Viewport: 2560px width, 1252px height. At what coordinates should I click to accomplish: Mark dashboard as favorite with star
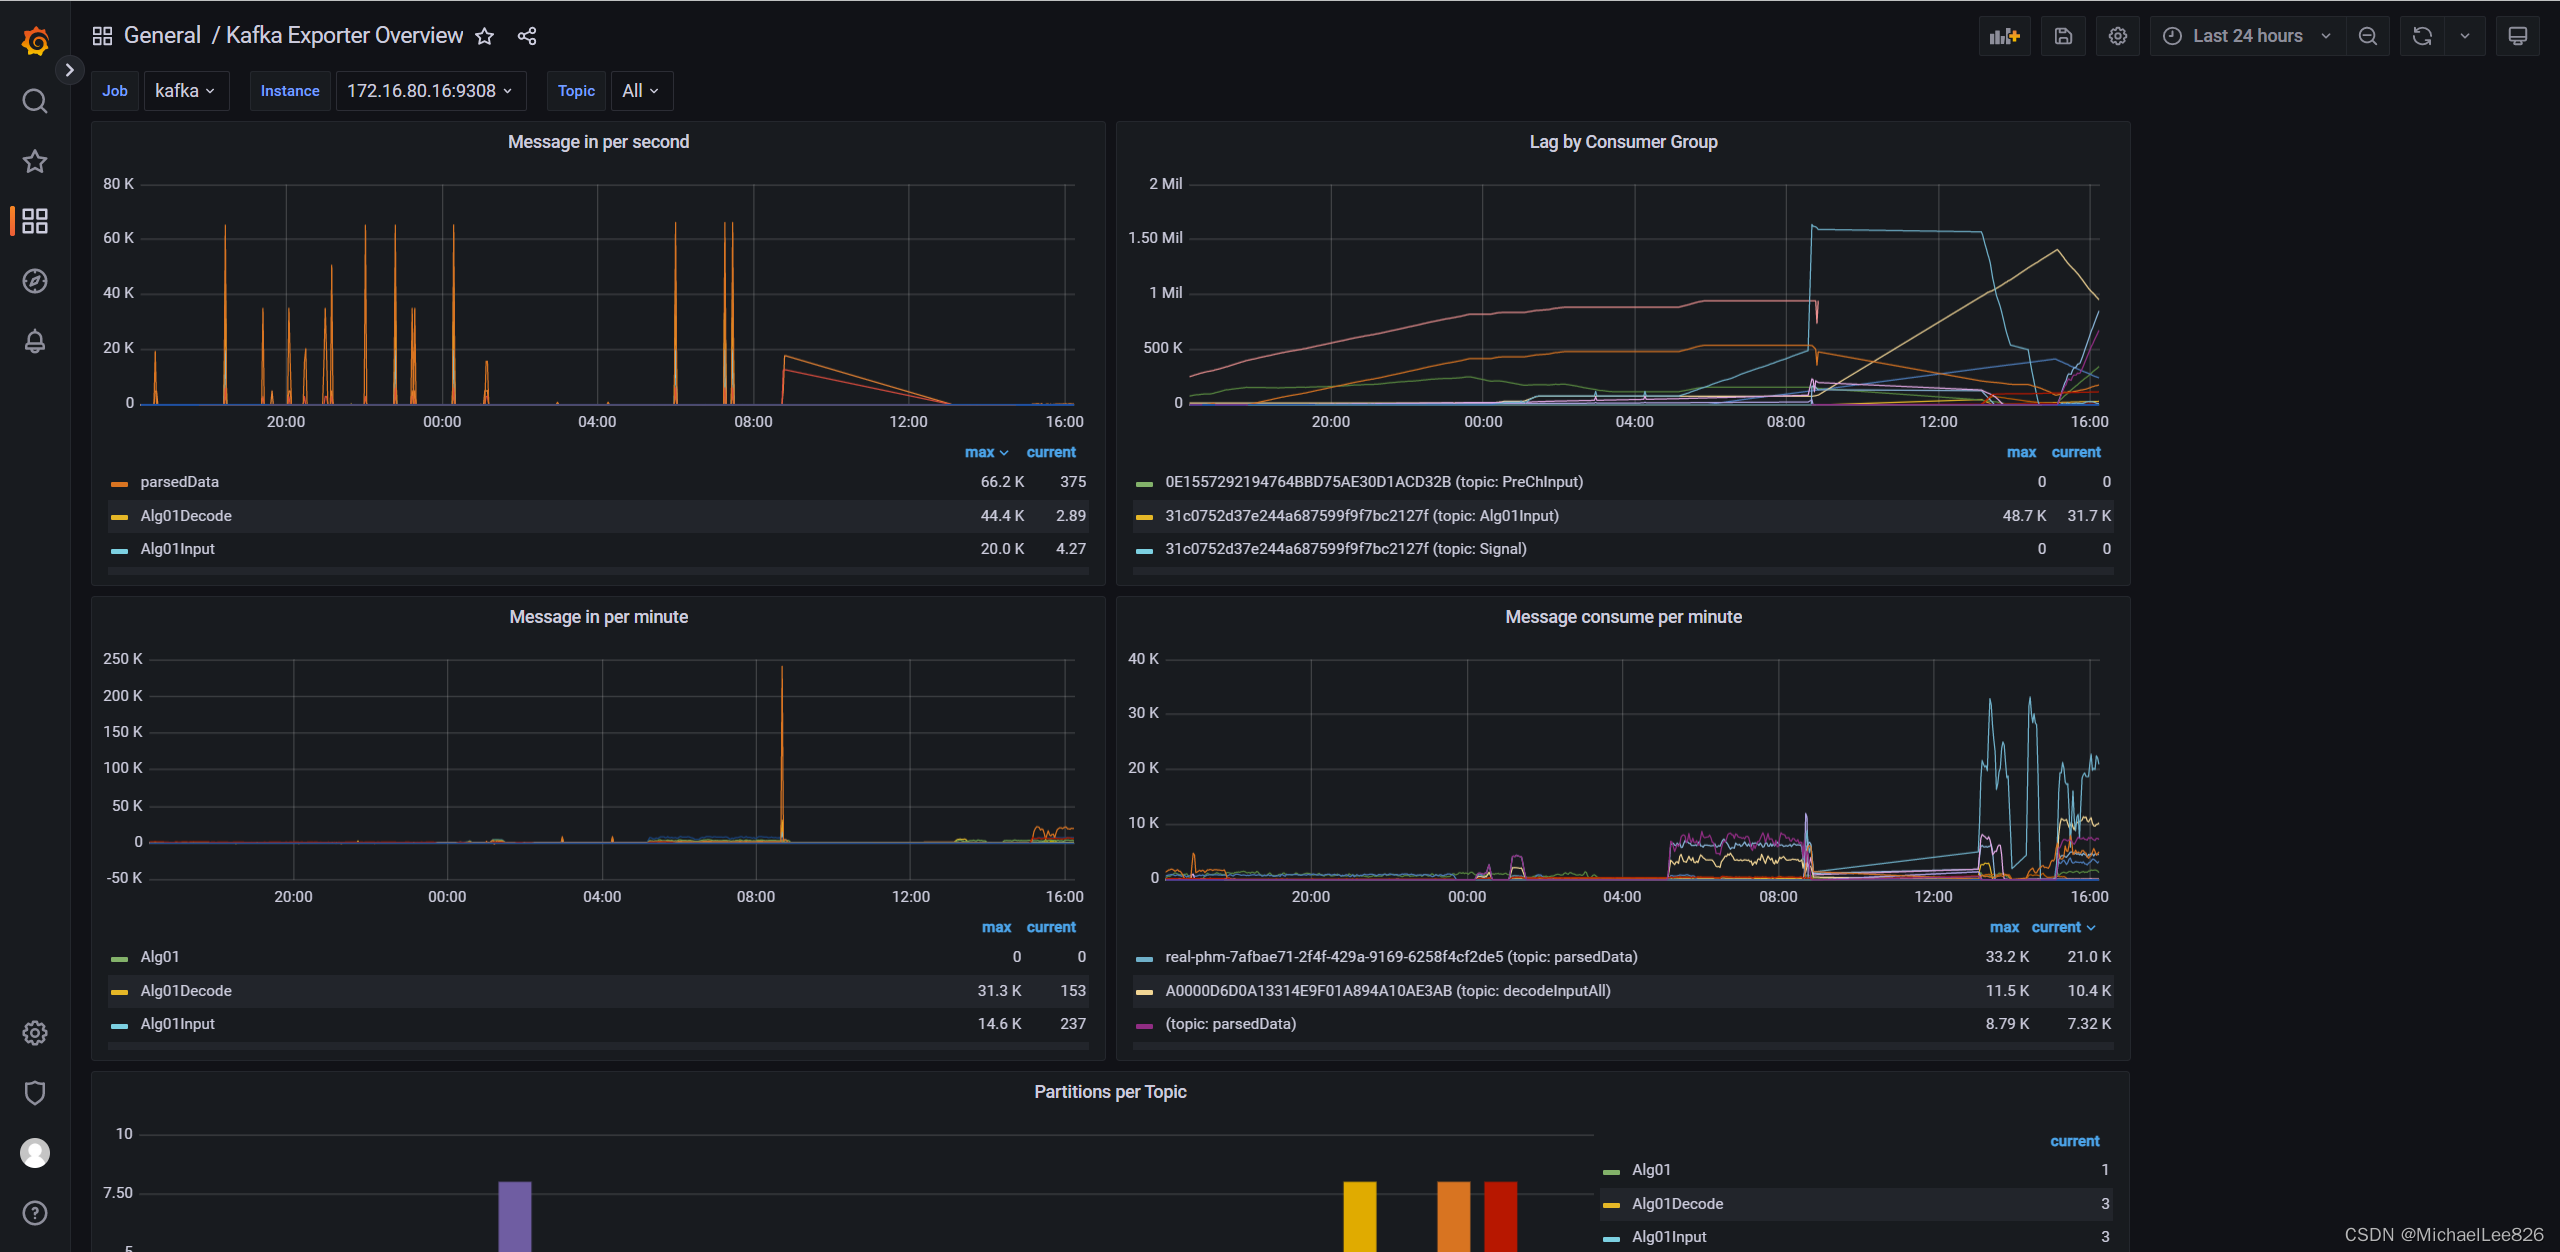click(x=485, y=36)
